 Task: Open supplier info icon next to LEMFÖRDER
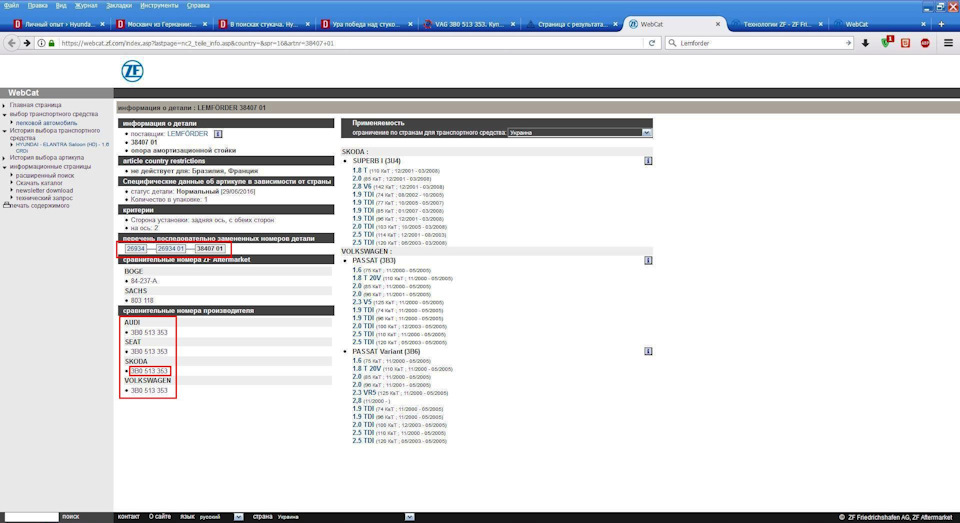(218, 134)
